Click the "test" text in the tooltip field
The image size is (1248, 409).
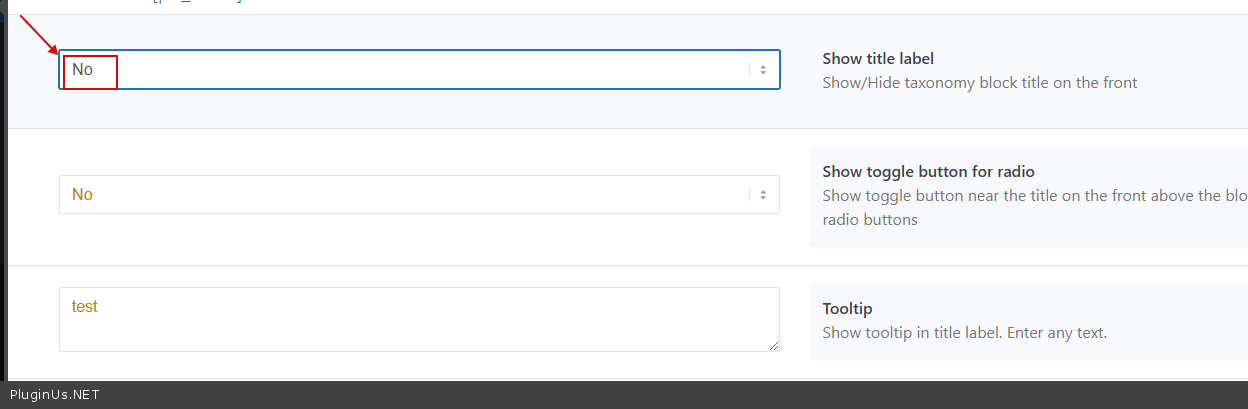point(85,307)
